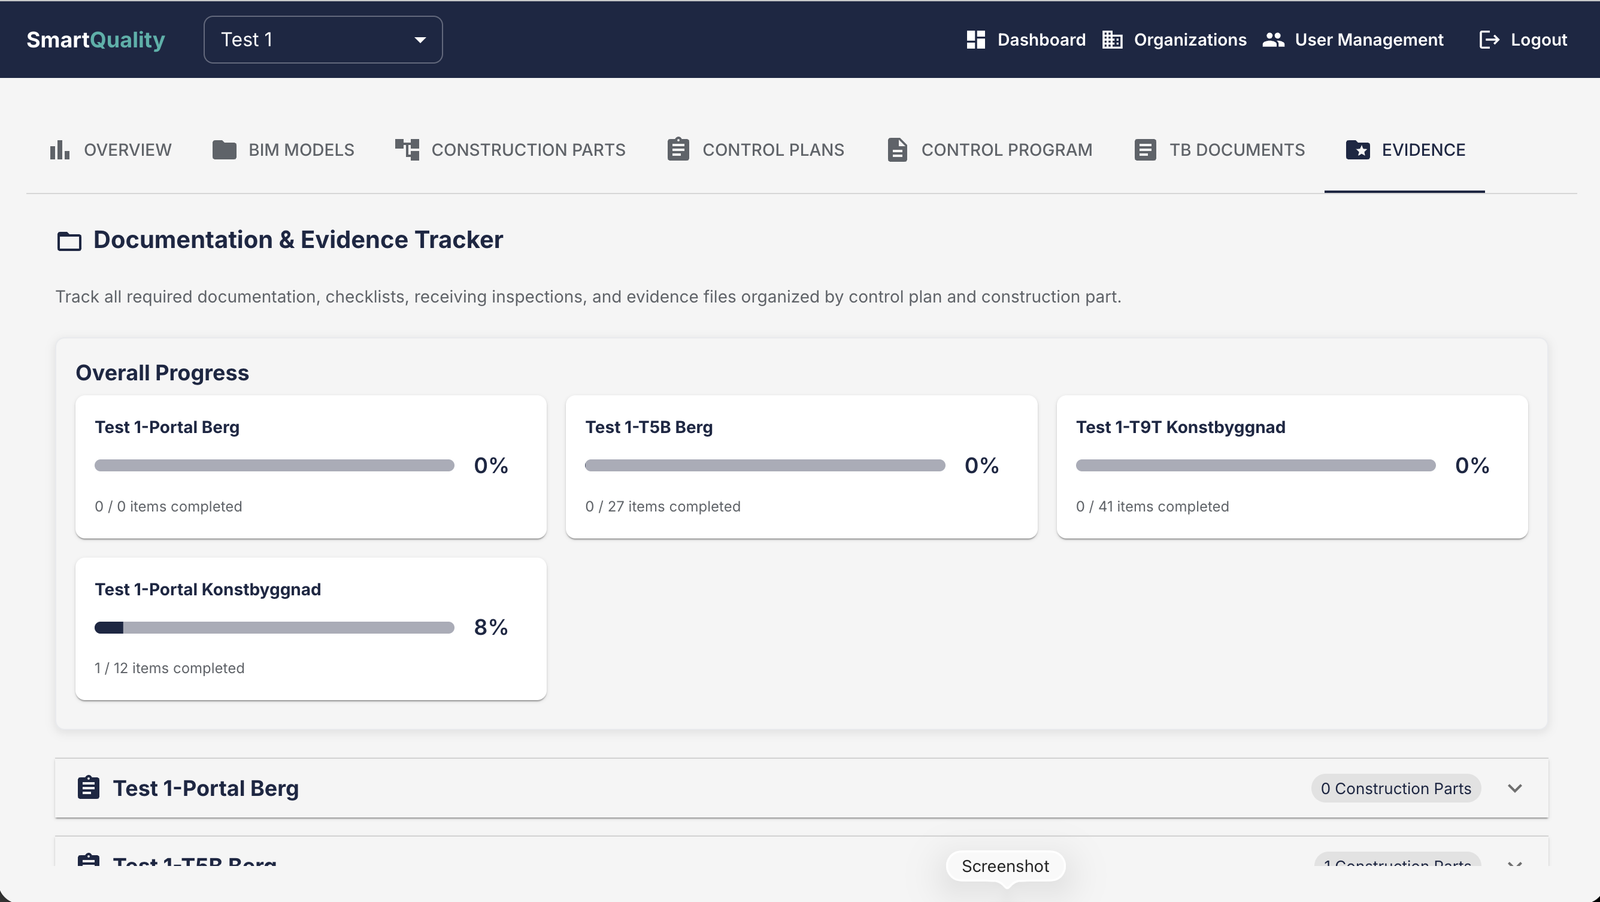Click the Overview bar chart icon
The height and width of the screenshot is (902, 1600).
click(60, 150)
